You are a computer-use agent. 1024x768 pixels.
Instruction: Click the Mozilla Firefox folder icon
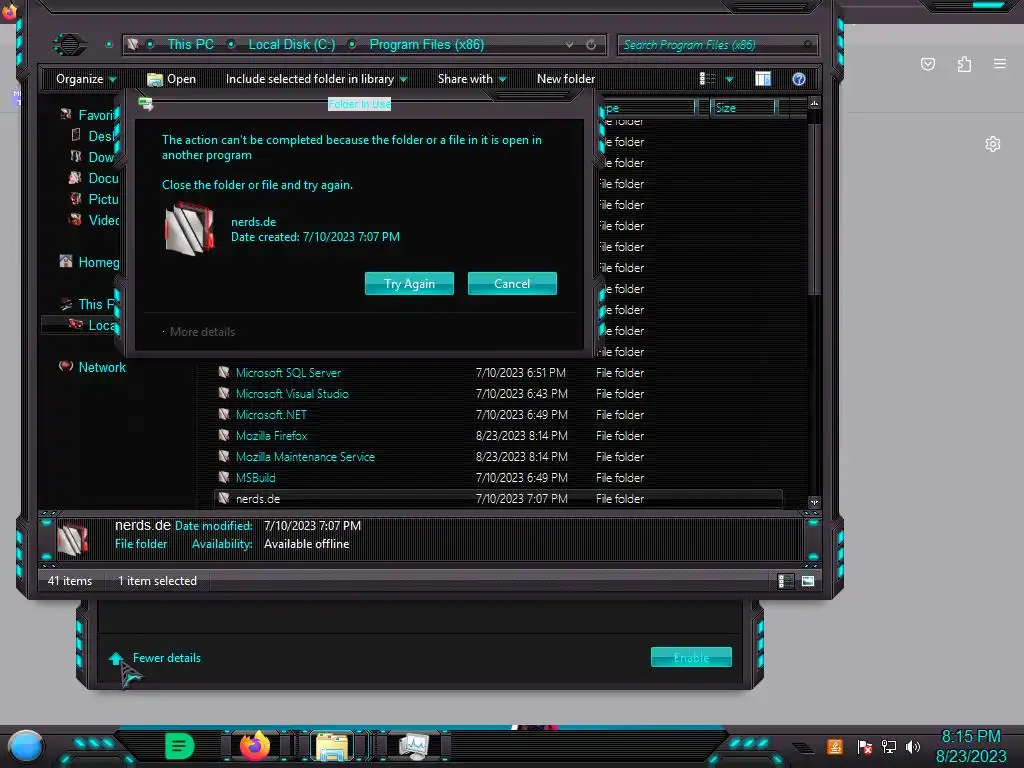click(224, 436)
